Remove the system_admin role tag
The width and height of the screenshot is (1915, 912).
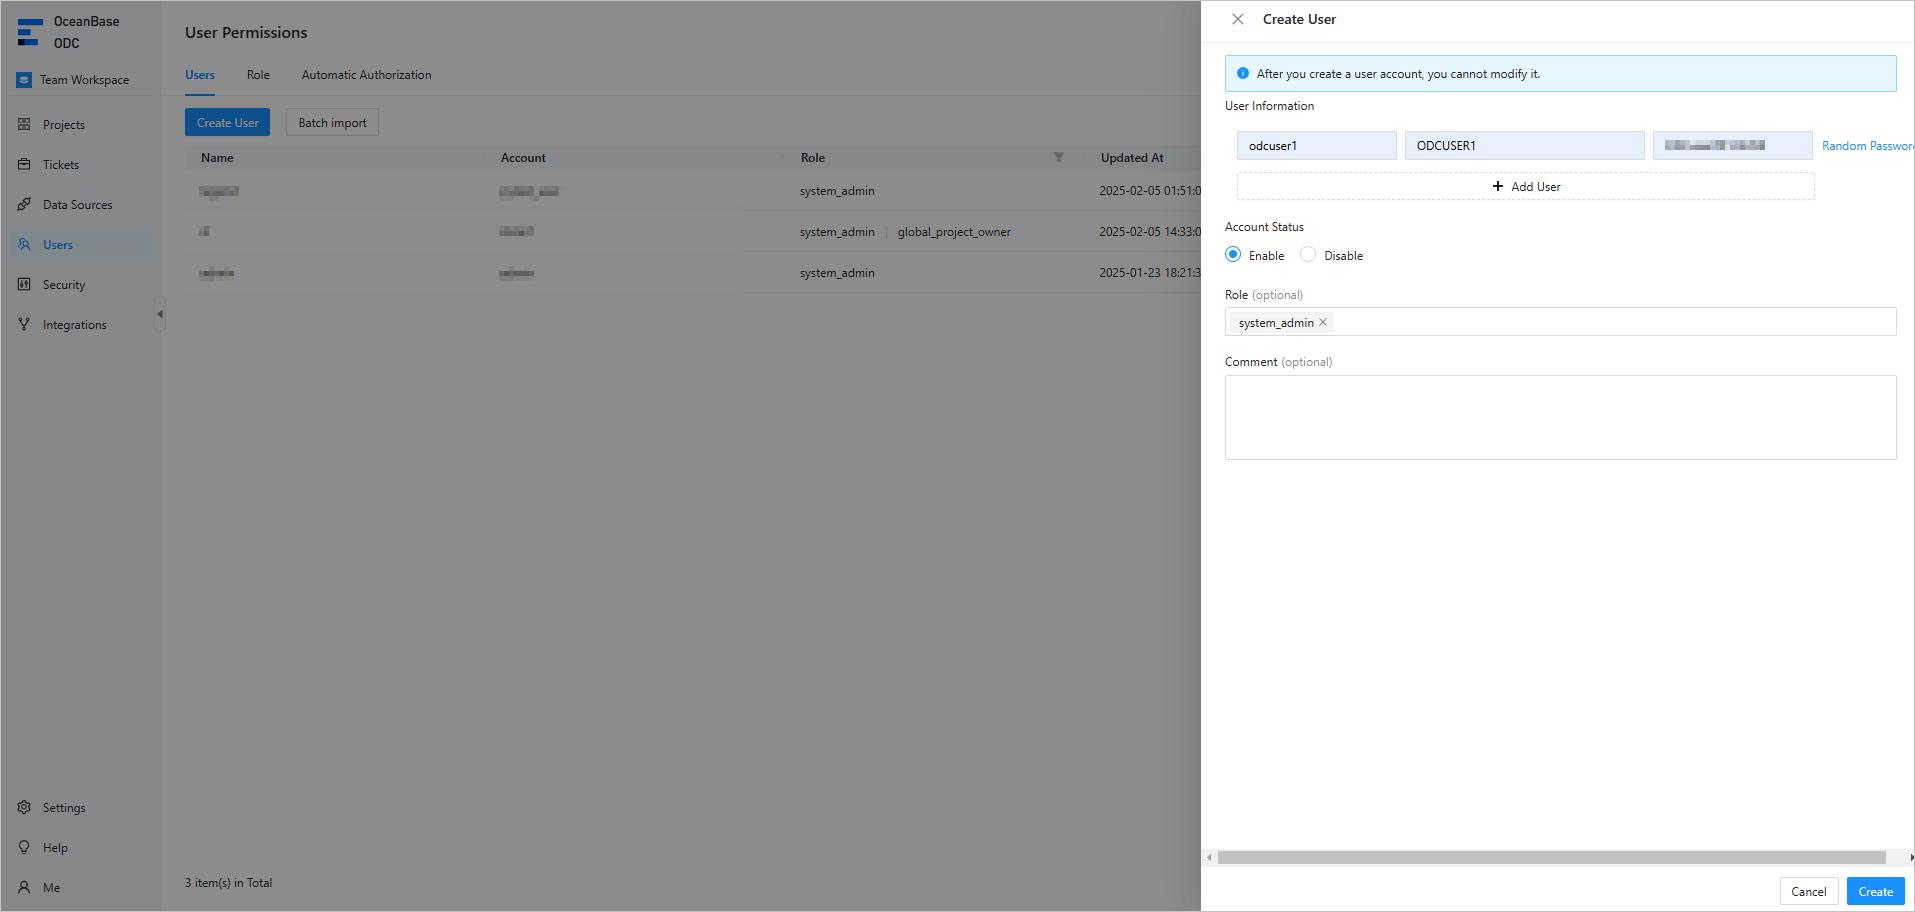[1323, 322]
